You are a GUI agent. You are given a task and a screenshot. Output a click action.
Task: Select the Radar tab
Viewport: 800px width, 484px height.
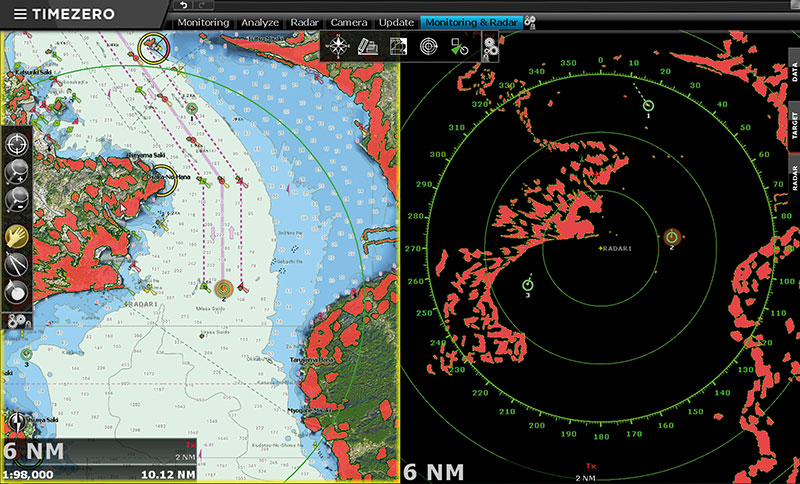coord(305,22)
